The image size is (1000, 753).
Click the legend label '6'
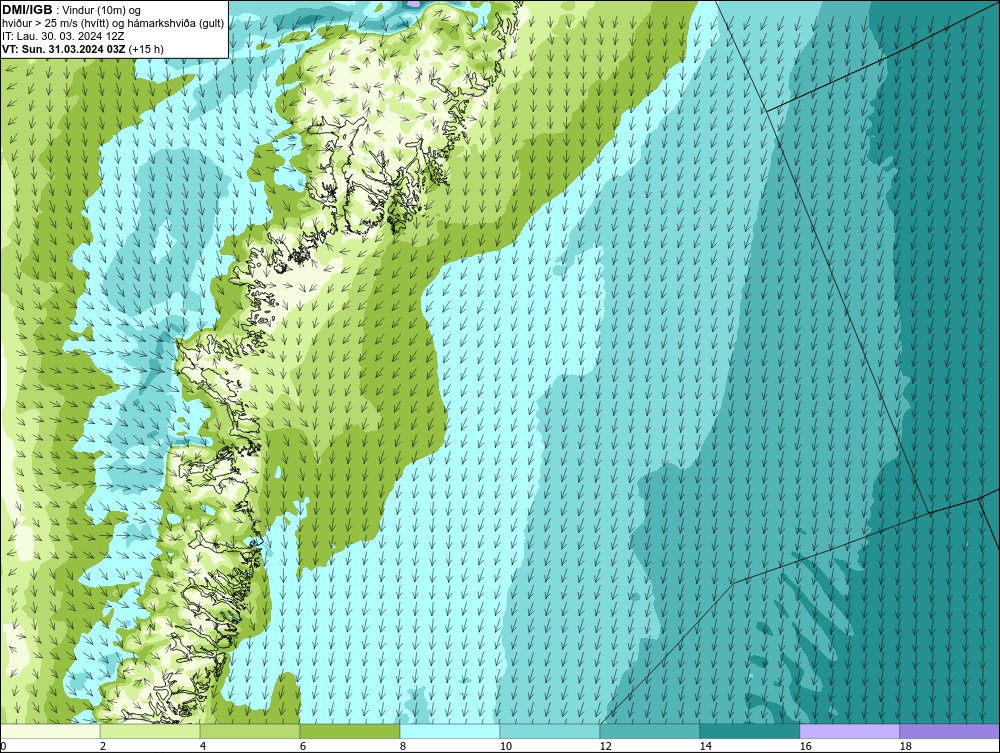pos(302,746)
